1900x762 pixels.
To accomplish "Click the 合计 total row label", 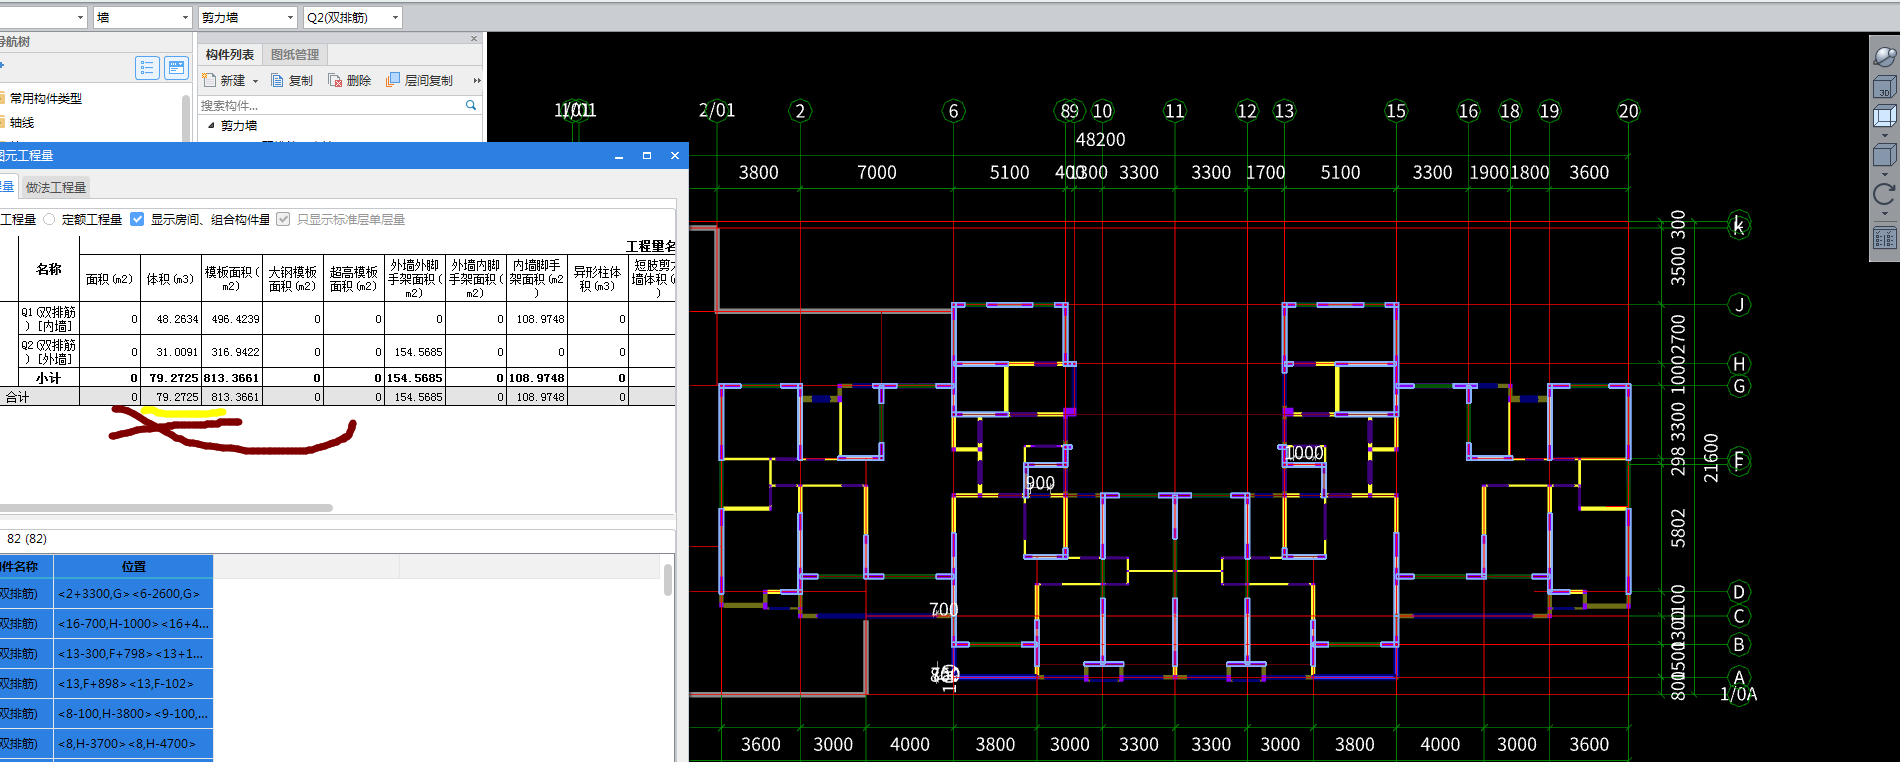I will [x=17, y=397].
